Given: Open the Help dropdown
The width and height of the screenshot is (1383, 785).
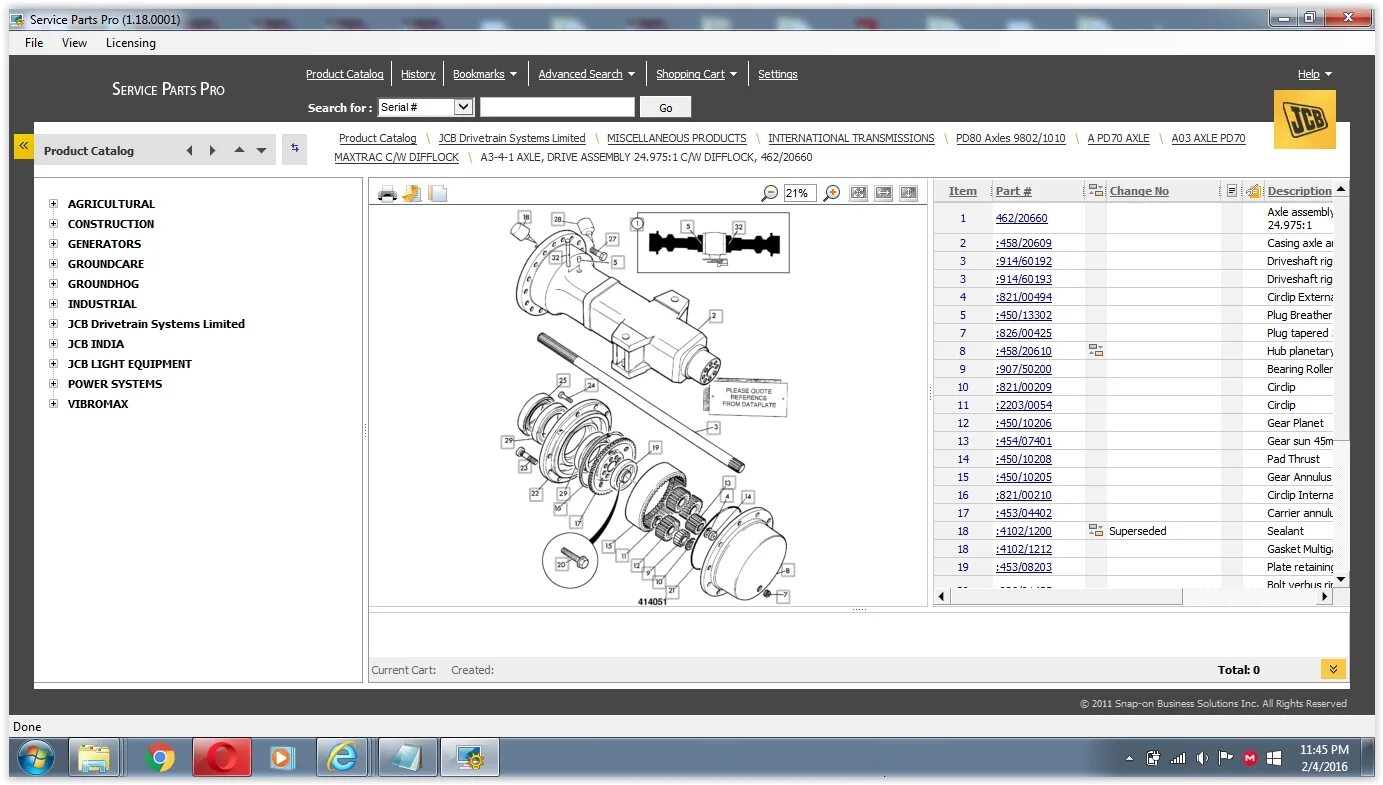Looking at the screenshot, I should 1315,74.
